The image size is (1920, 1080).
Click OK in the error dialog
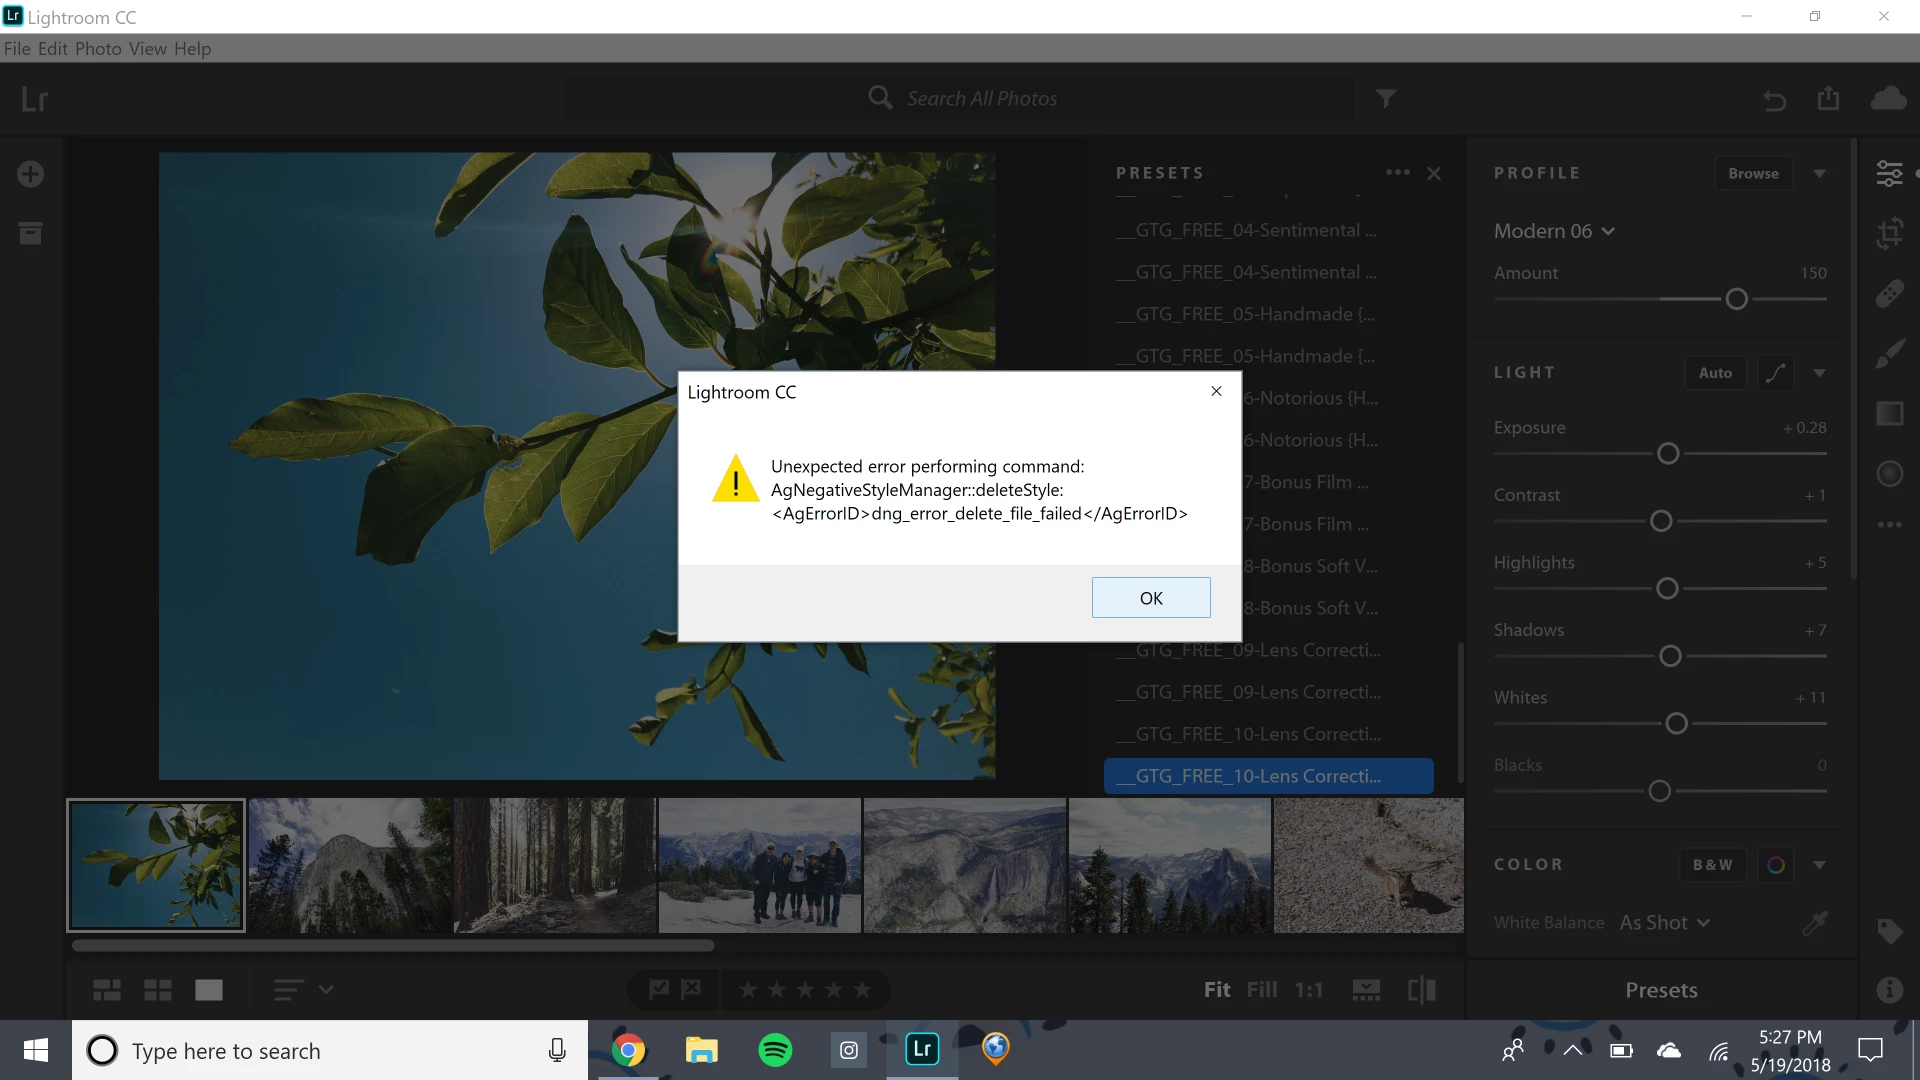[x=1150, y=597]
